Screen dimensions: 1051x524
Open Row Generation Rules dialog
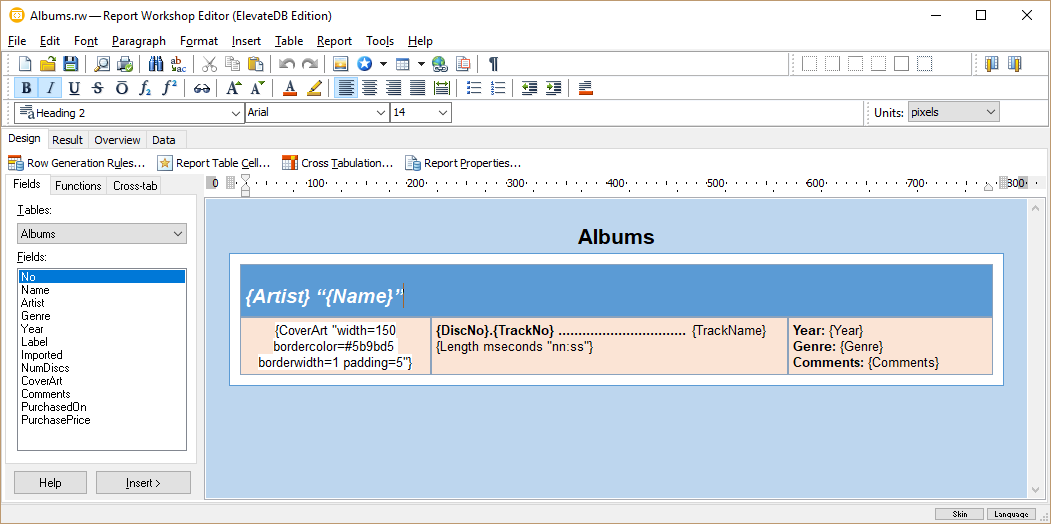click(76, 163)
